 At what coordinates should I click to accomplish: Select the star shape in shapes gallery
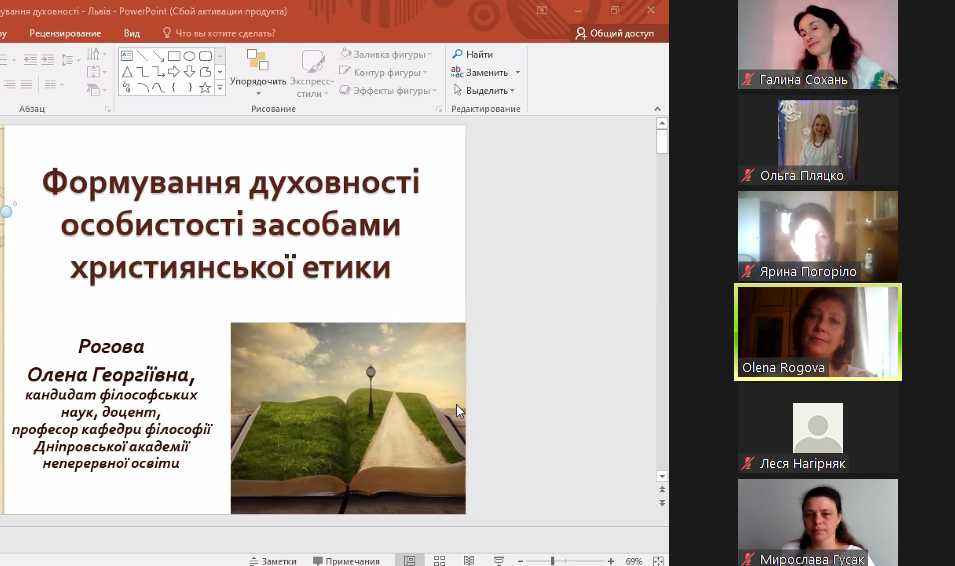[x=205, y=88]
